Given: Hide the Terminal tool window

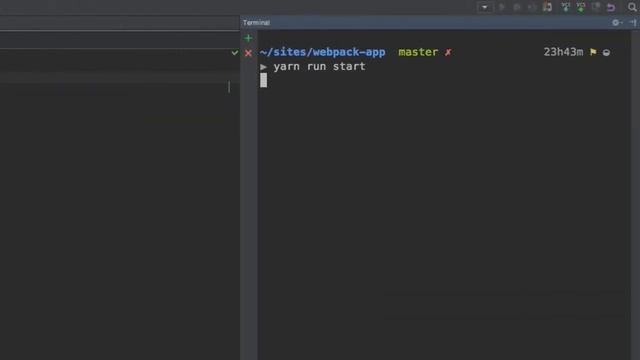Looking at the screenshot, I should 633,23.
